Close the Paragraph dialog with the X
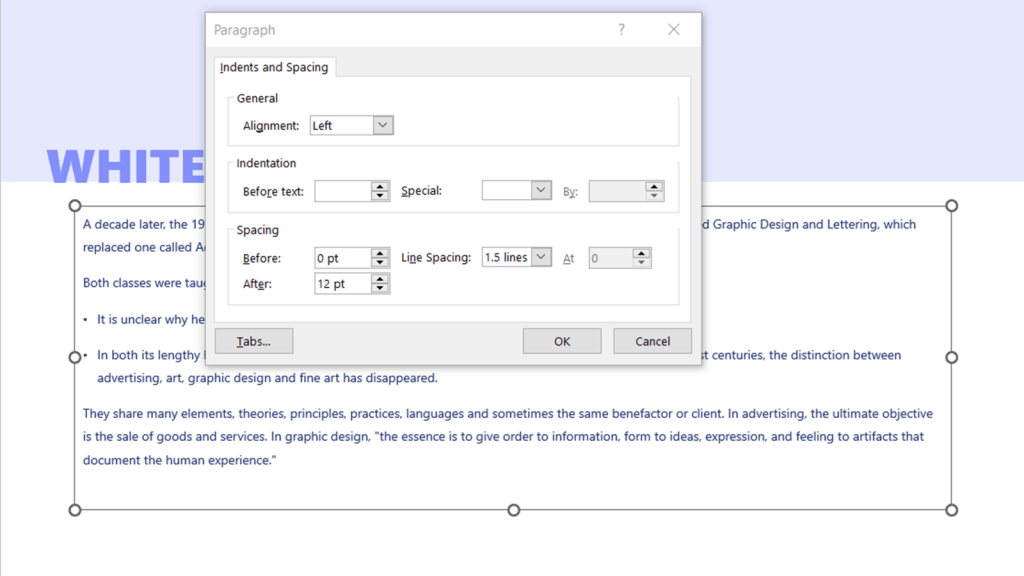Screen dimensions: 1024x576 (674, 30)
